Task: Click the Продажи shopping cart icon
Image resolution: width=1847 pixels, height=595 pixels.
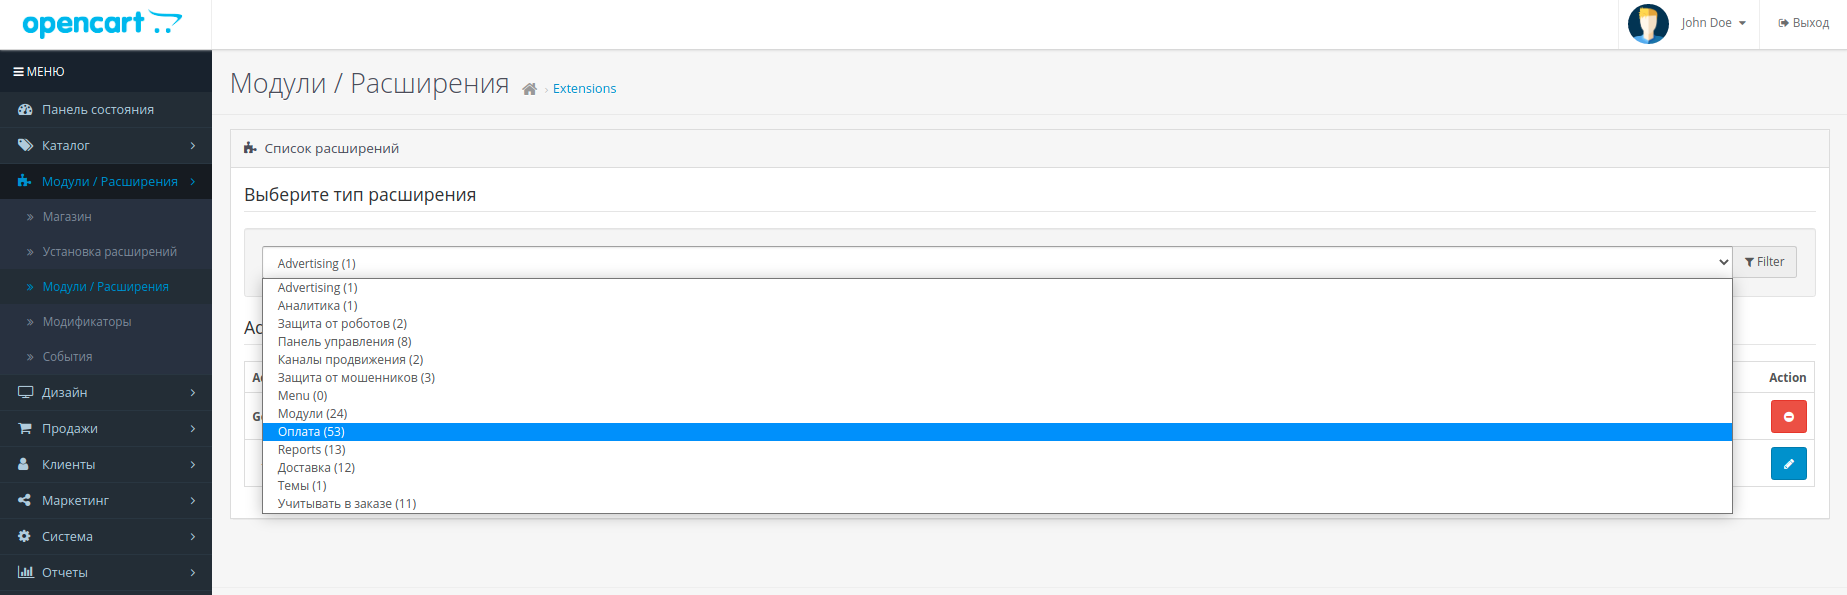Action: tap(25, 429)
